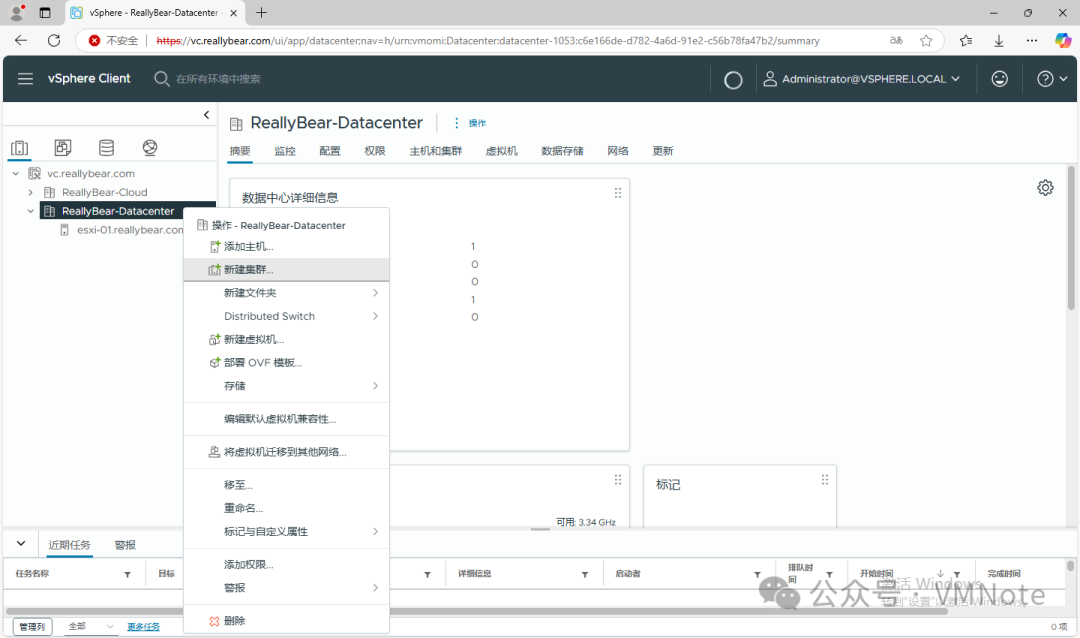
Task: Click the global search magnifier icon
Action: click(x=161, y=79)
